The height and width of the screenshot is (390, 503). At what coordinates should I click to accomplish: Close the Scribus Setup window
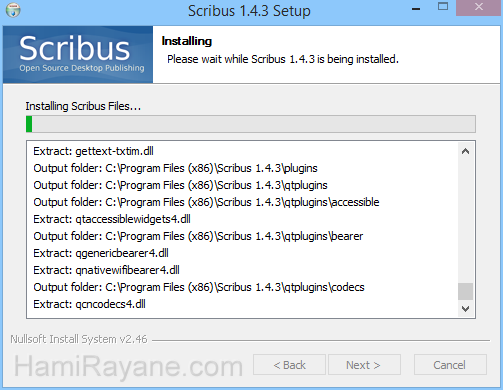(479, 8)
